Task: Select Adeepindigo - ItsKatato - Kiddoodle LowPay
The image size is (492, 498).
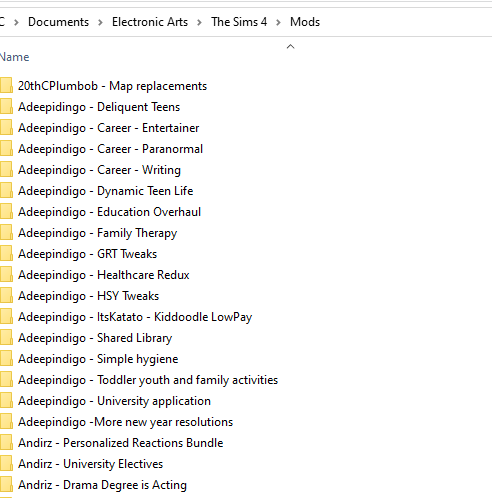Action: click(x=135, y=317)
